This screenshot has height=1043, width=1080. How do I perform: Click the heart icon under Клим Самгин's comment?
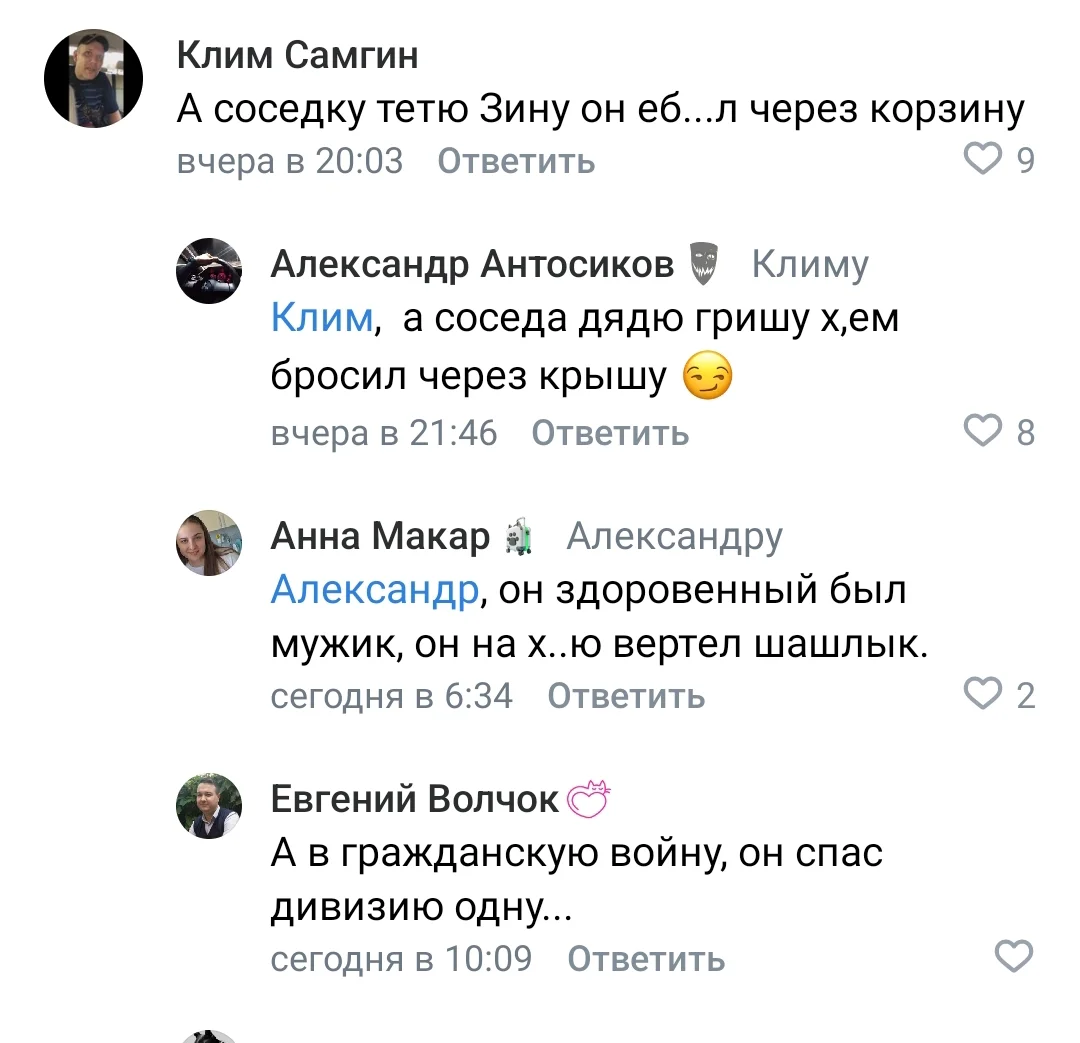coord(984,158)
